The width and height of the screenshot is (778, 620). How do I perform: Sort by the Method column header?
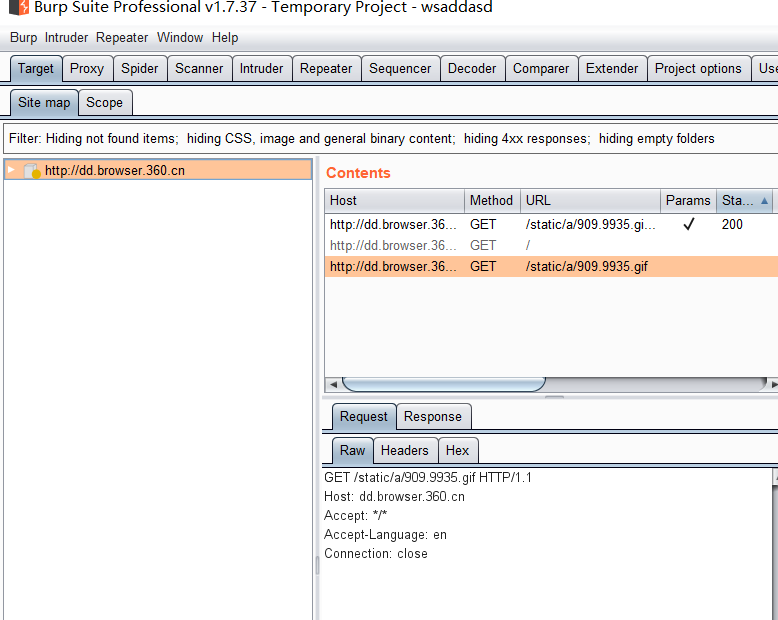pyautogui.click(x=492, y=201)
